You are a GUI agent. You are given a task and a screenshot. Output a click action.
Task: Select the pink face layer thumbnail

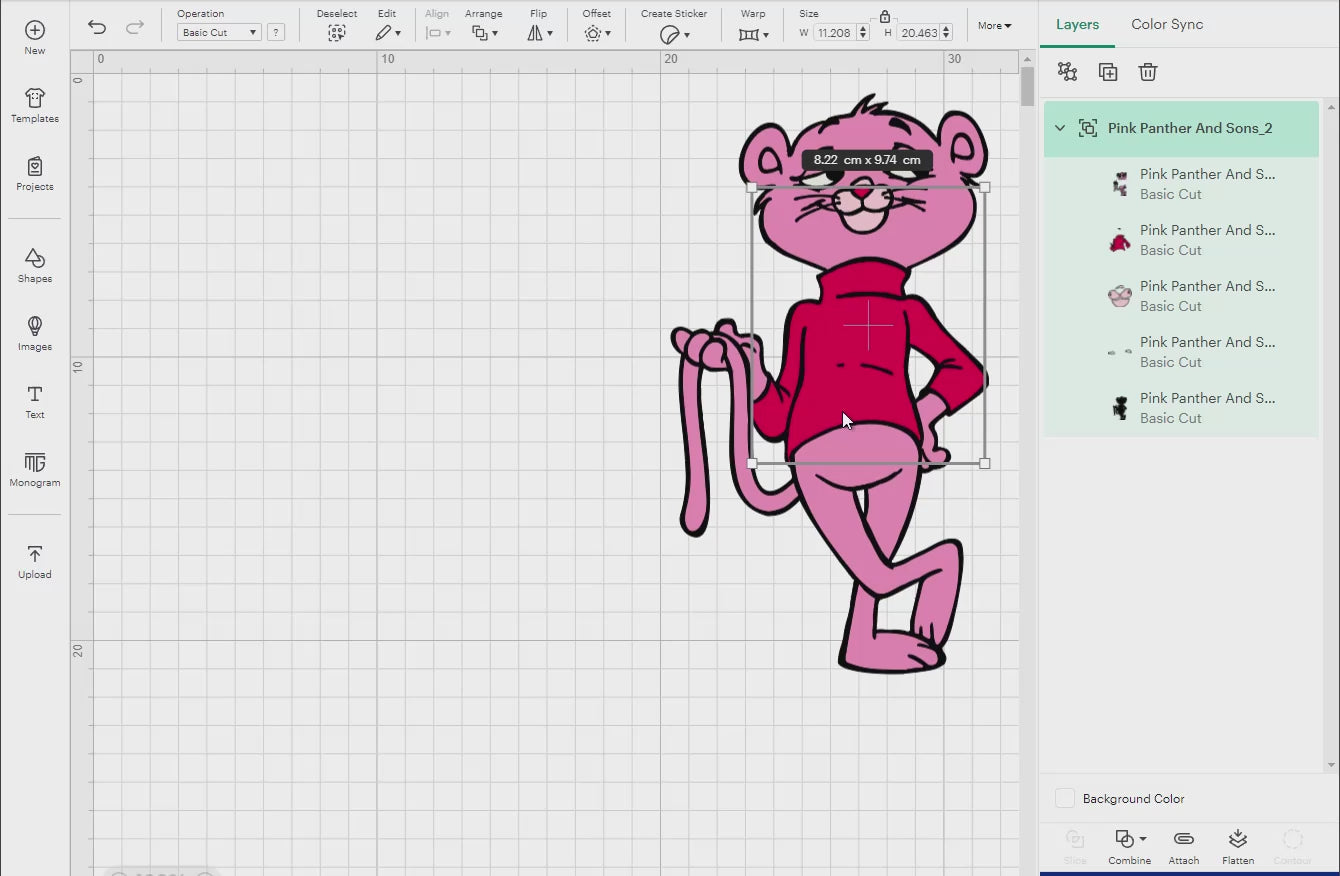[1120, 296]
